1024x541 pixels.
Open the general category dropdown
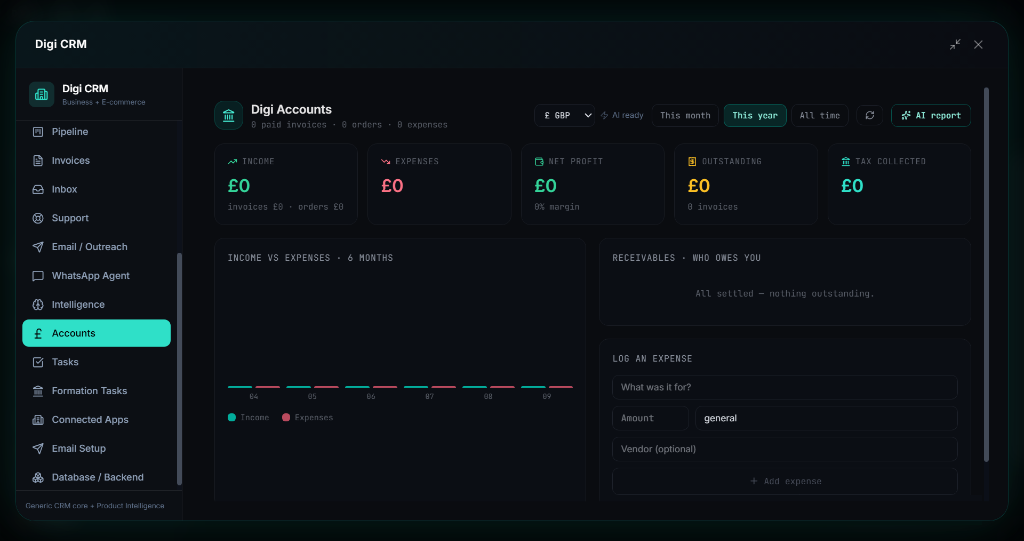pyautogui.click(x=826, y=418)
